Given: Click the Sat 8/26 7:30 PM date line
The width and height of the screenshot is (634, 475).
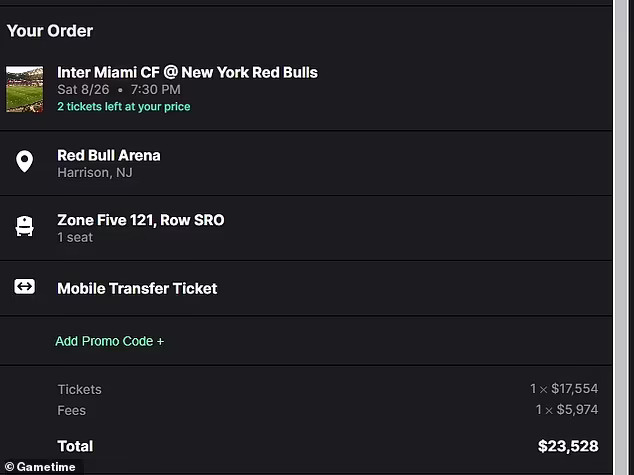Looking at the screenshot, I should tap(119, 89).
